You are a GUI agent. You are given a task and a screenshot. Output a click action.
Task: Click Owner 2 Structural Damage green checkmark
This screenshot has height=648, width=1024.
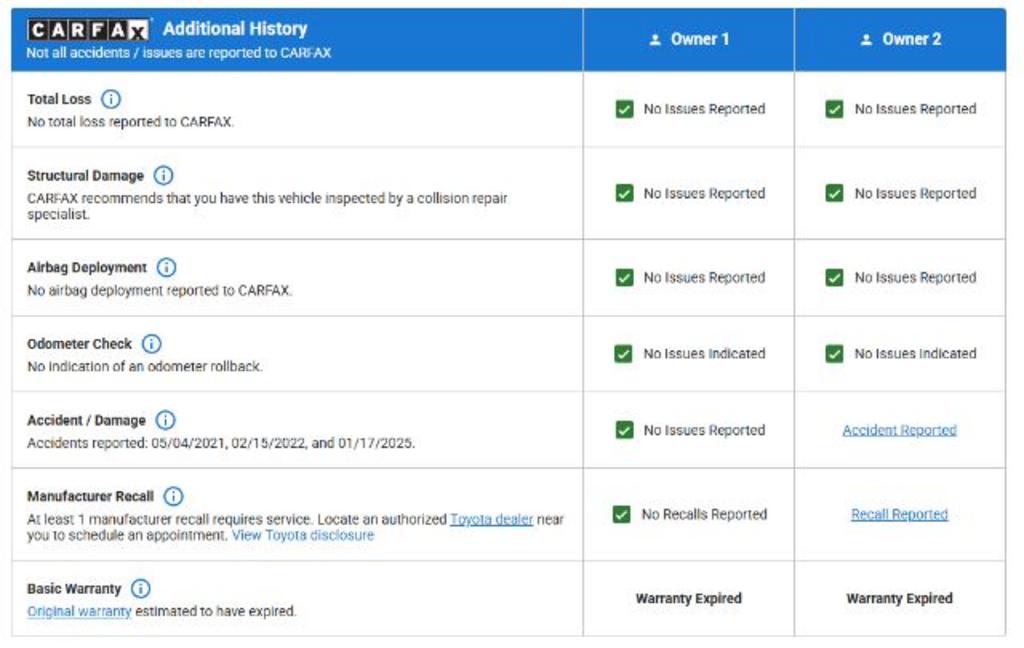(834, 193)
